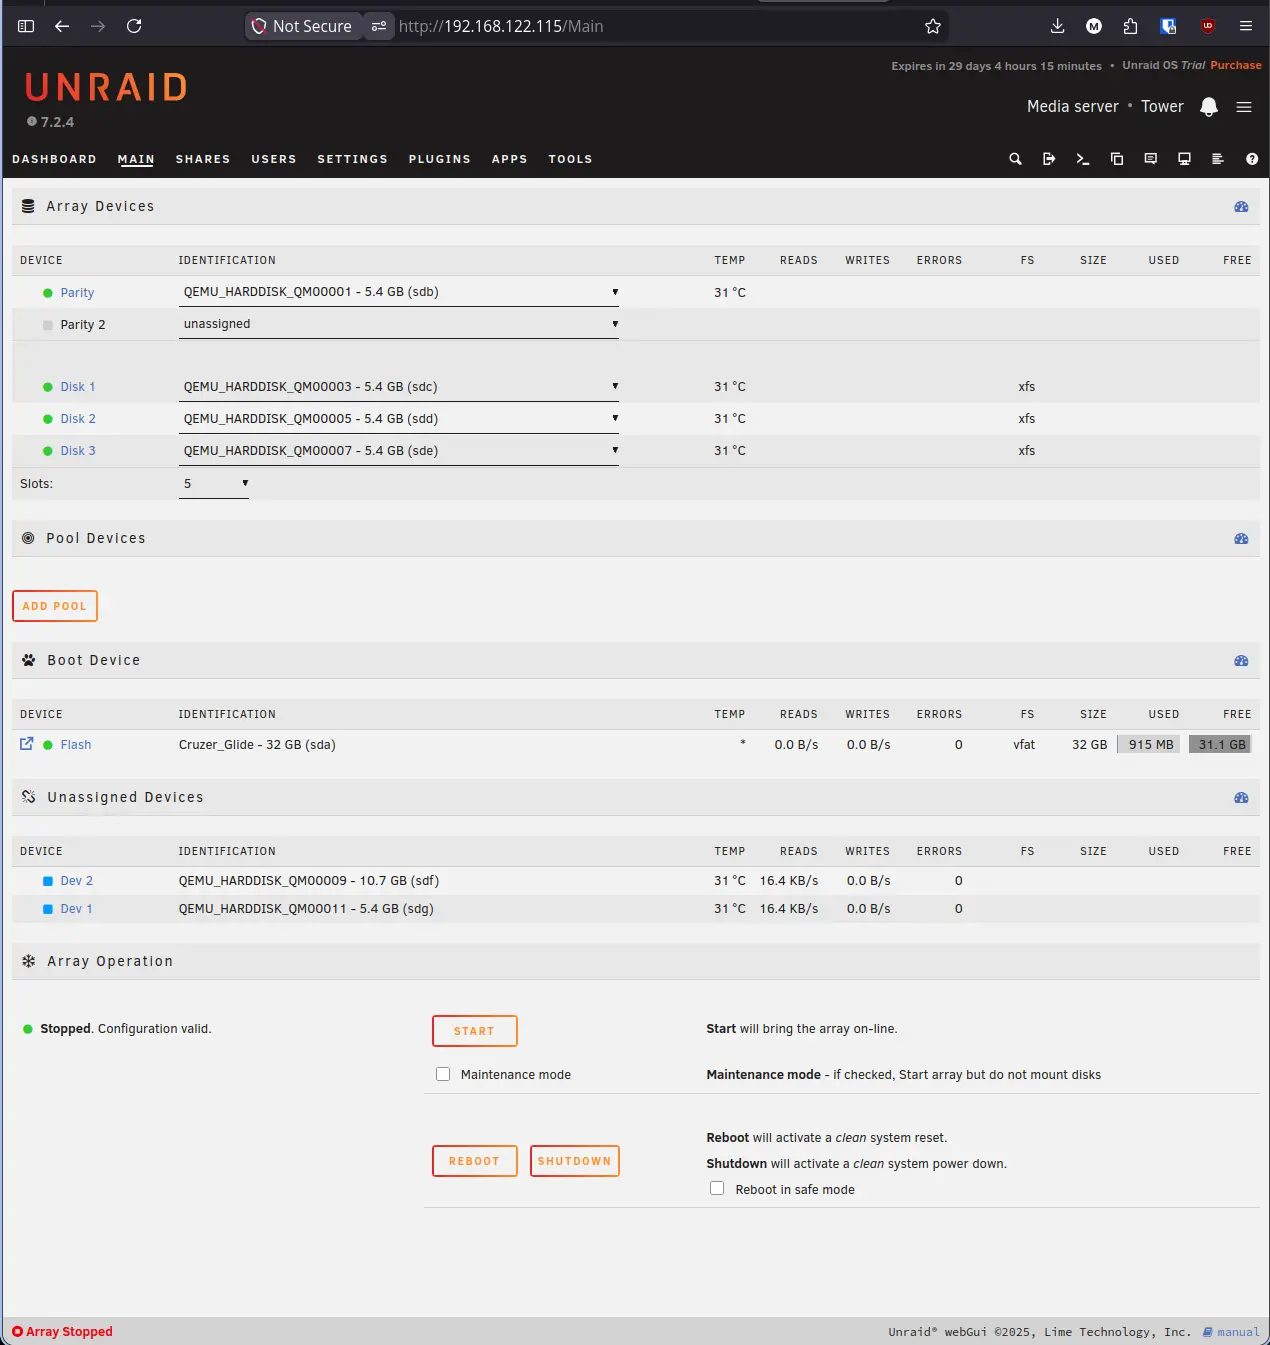The image size is (1270, 1345).
Task: Click the Add Pool button
Action: tap(55, 606)
